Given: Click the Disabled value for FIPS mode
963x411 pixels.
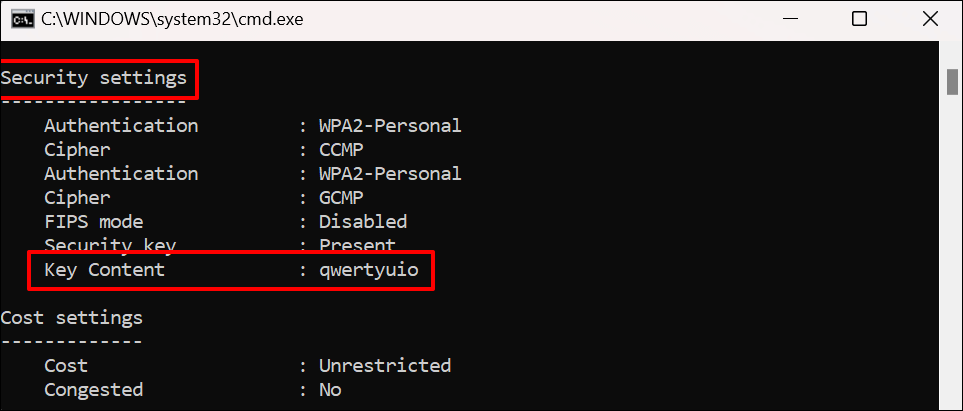Looking at the screenshot, I should (363, 222).
